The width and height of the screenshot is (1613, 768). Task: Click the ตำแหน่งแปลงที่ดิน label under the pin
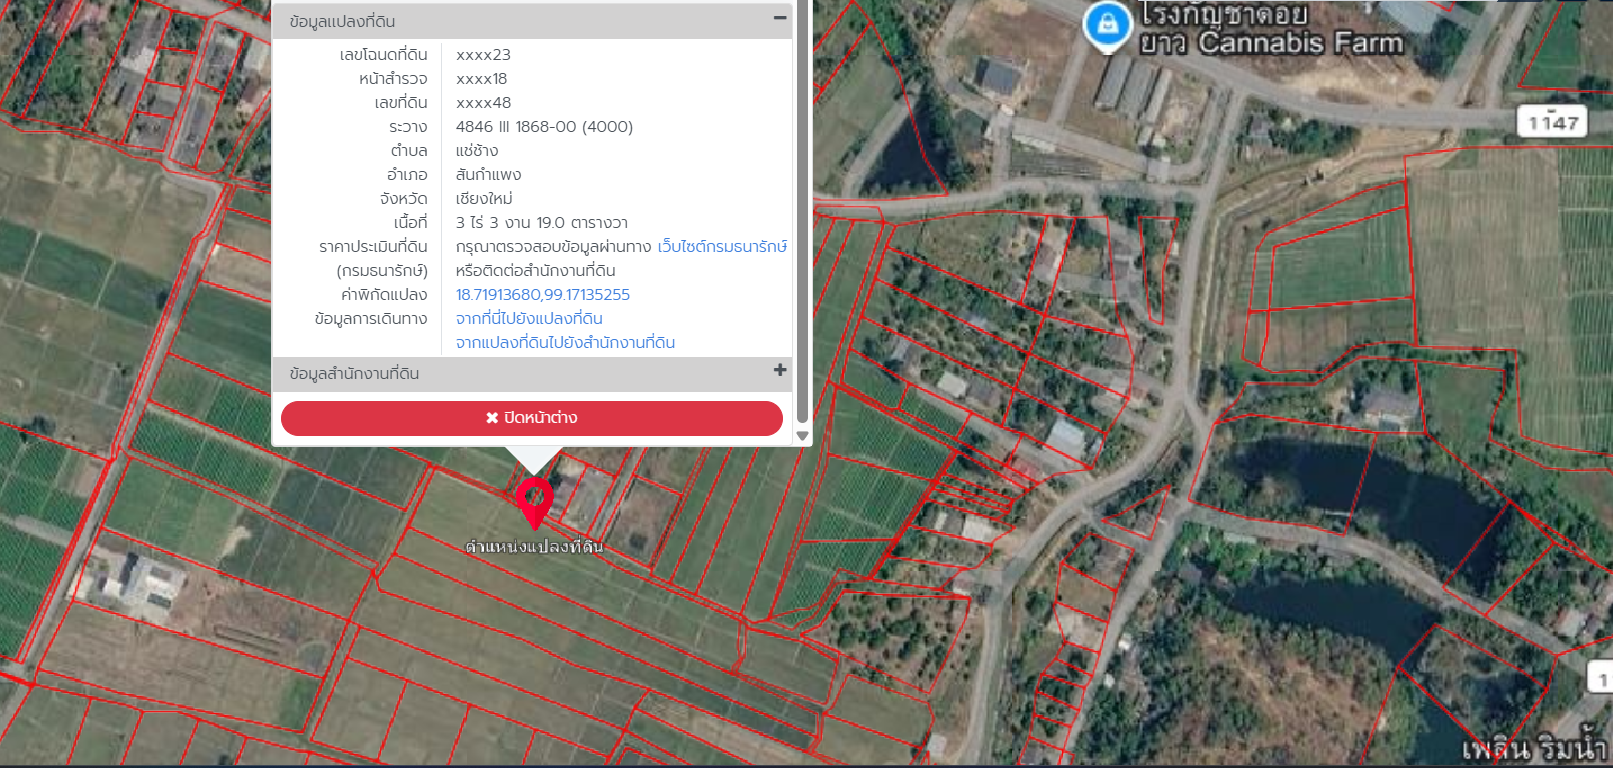click(x=535, y=546)
